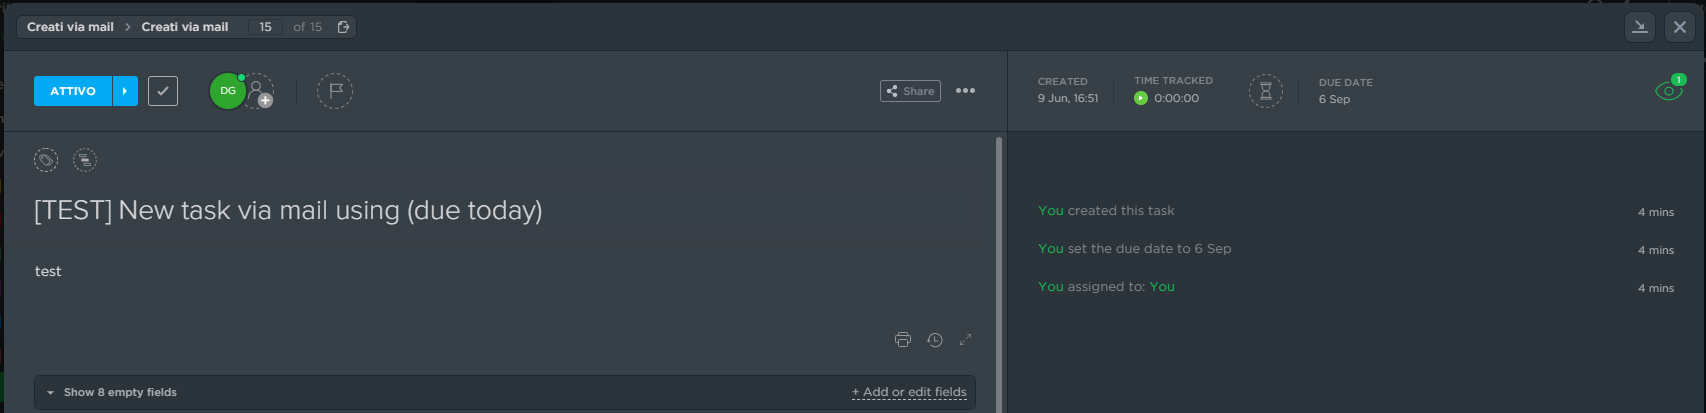Click the time estimate hourglass icon

point(1265,91)
